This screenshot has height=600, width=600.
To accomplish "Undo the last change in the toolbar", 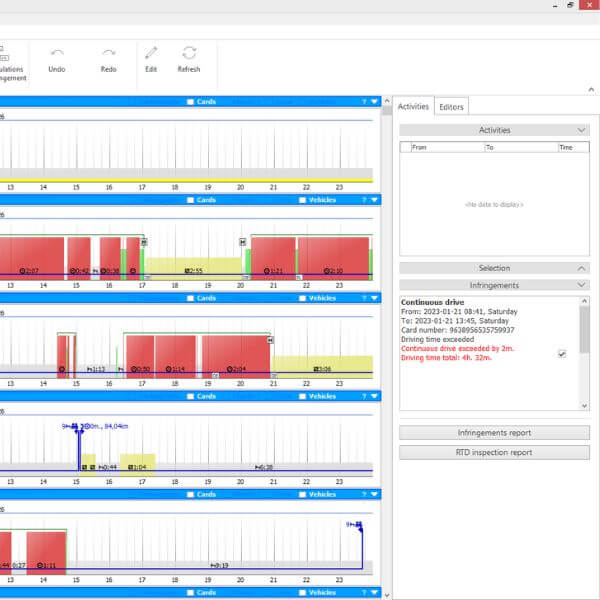I will (57, 60).
